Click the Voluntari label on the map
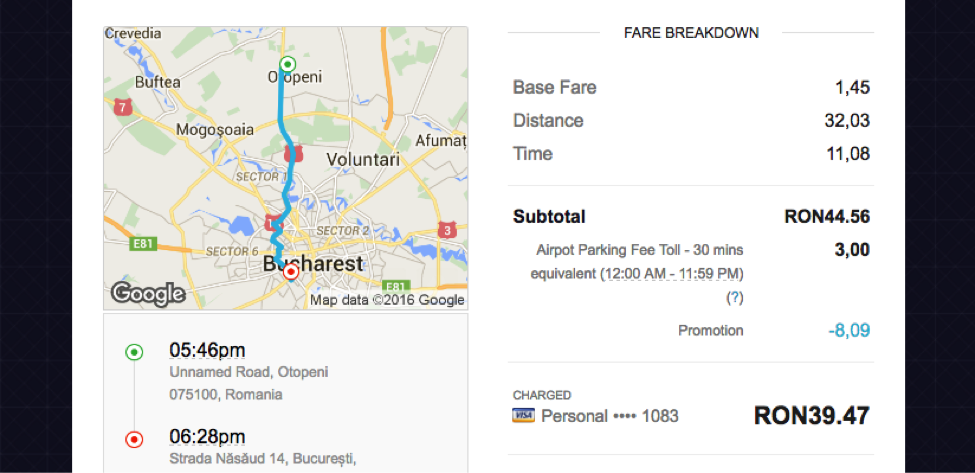The height and width of the screenshot is (473, 975). point(361,159)
